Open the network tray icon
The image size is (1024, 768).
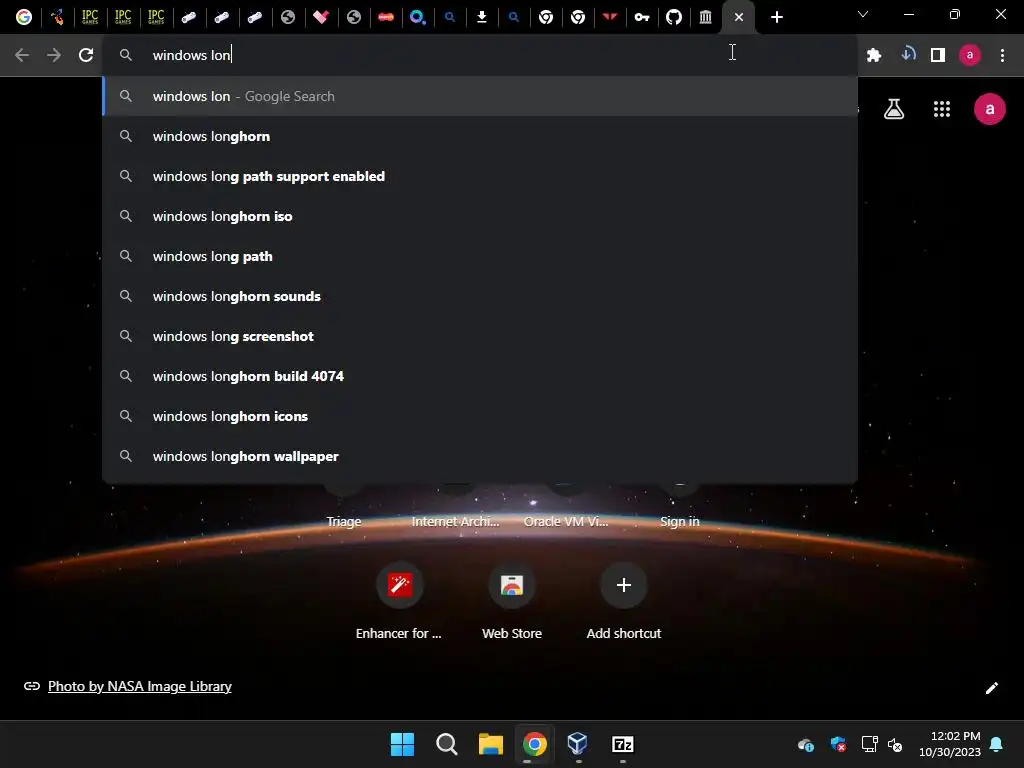pos(869,744)
